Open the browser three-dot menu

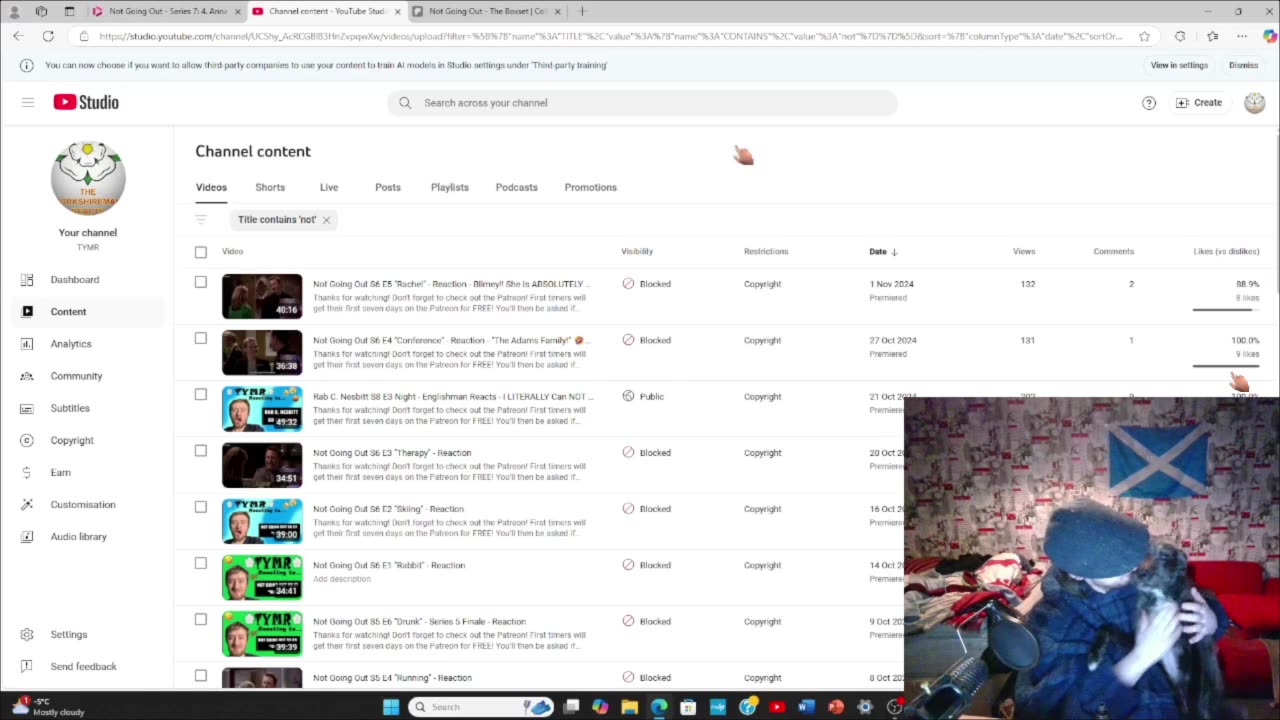tap(1242, 36)
